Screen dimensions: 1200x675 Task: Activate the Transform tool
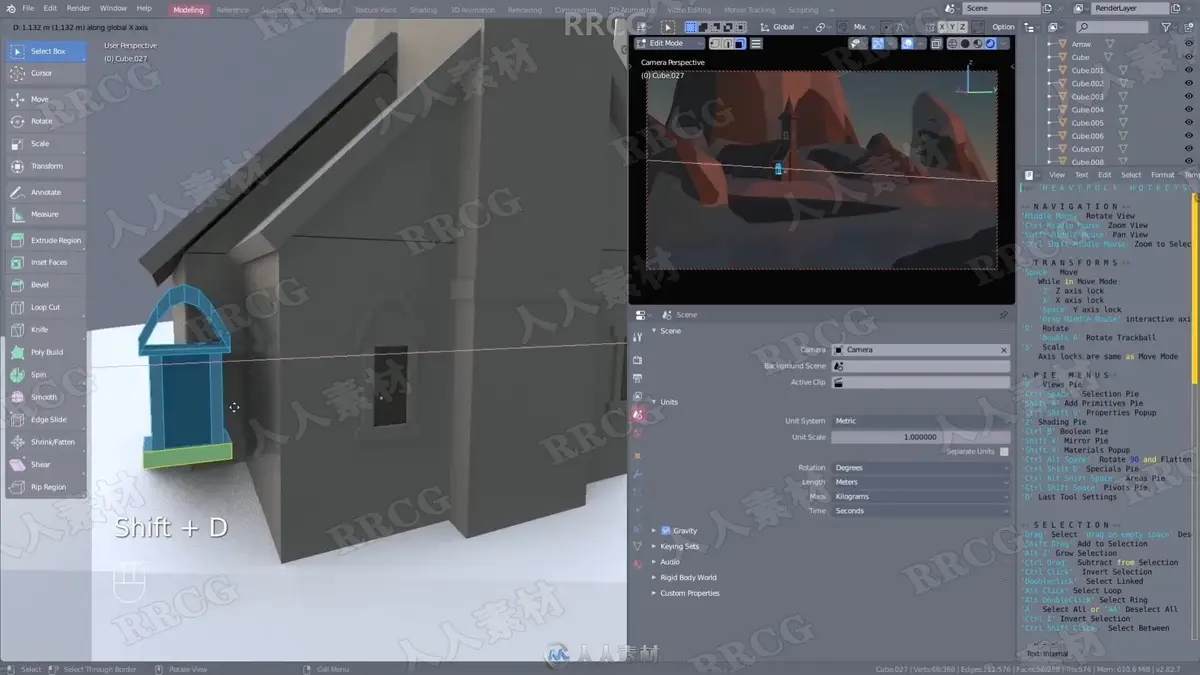[46, 166]
